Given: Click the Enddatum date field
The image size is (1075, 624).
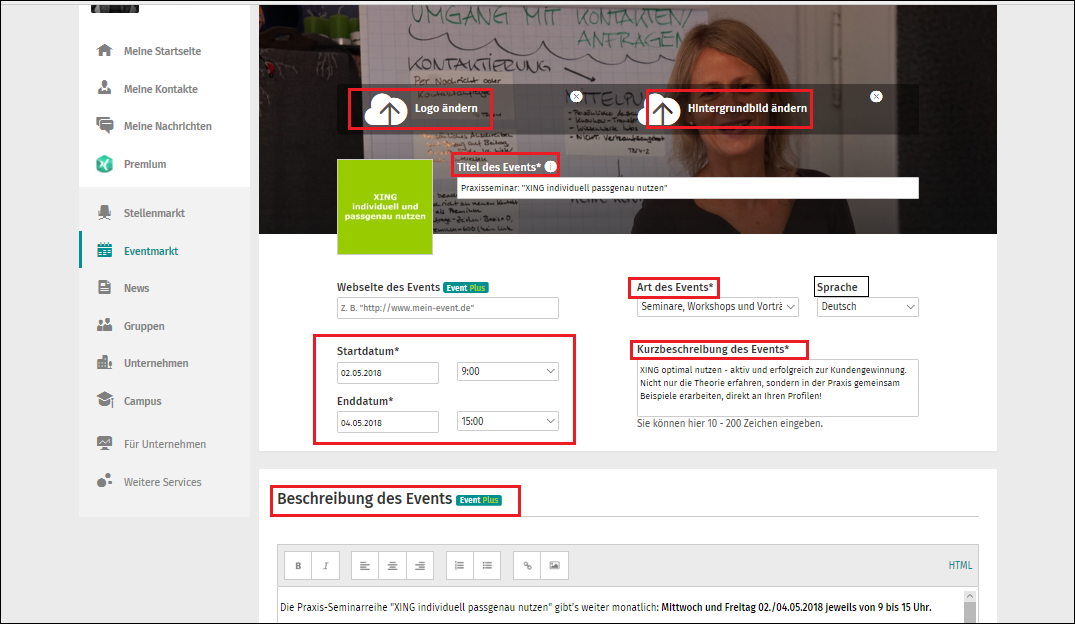Looking at the screenshot, I should 388,422.
